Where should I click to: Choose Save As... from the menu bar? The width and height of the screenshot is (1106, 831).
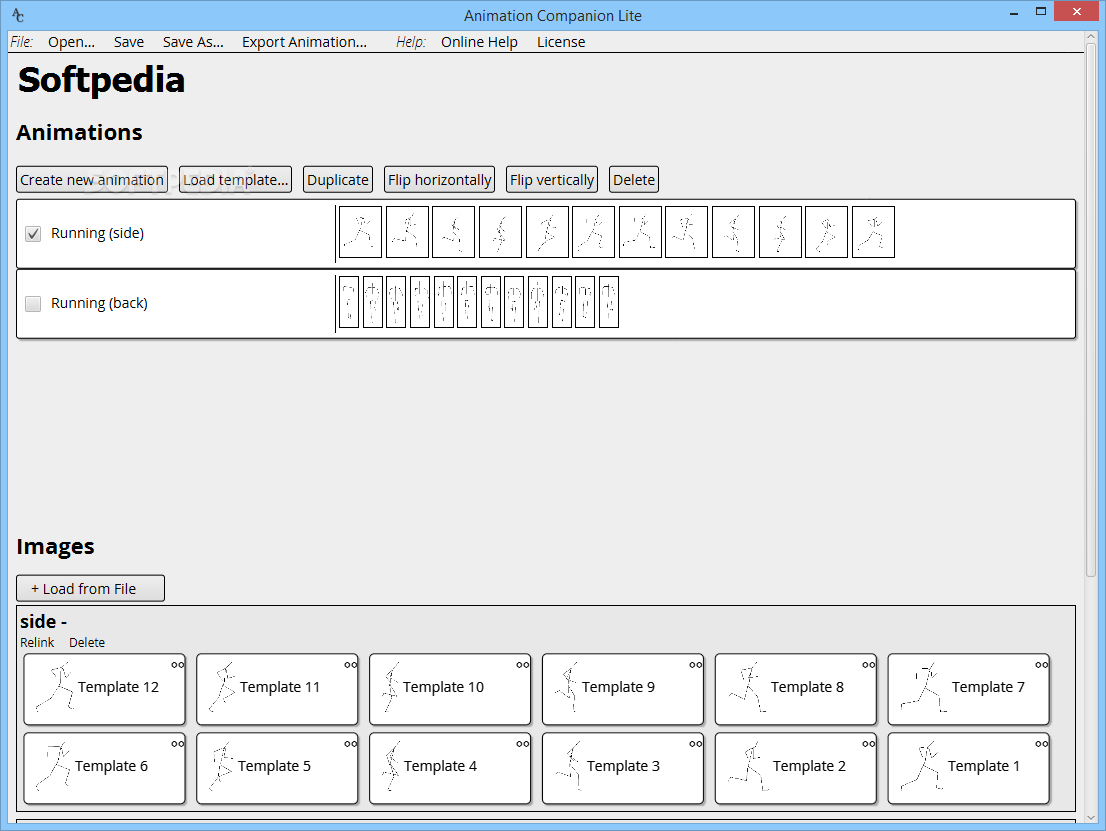pos(193,42)
